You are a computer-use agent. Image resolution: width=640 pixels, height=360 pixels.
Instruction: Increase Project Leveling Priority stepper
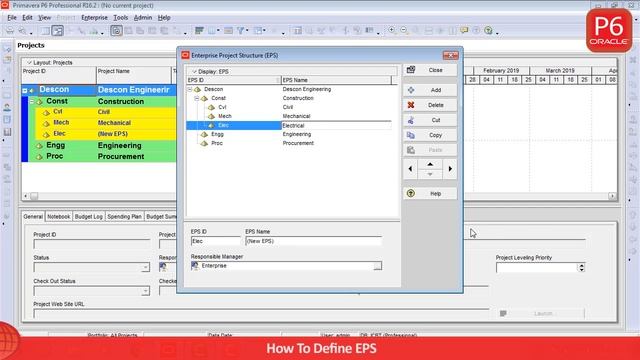click(582, 265)
